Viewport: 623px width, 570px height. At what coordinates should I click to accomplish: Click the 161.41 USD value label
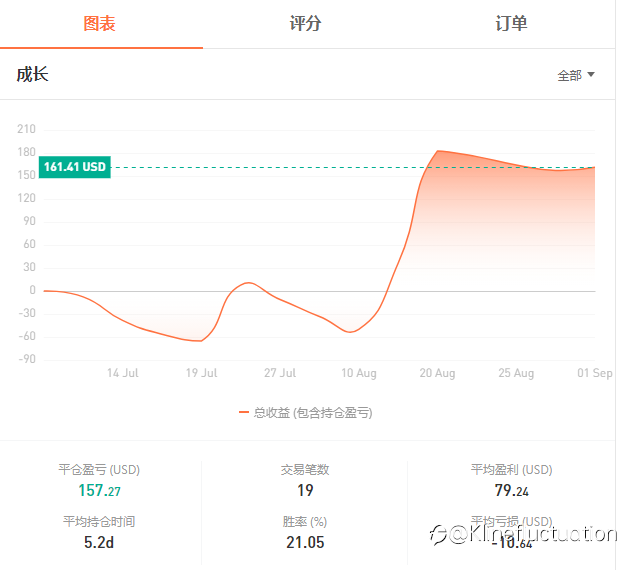click(75, 167)
